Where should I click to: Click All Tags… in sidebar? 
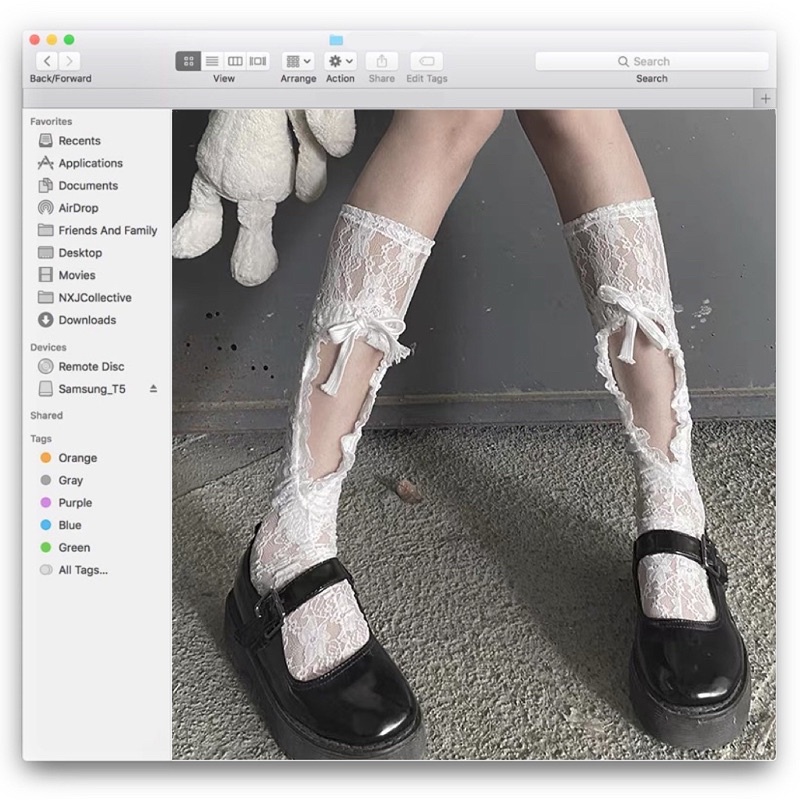(x=82, y=570)
